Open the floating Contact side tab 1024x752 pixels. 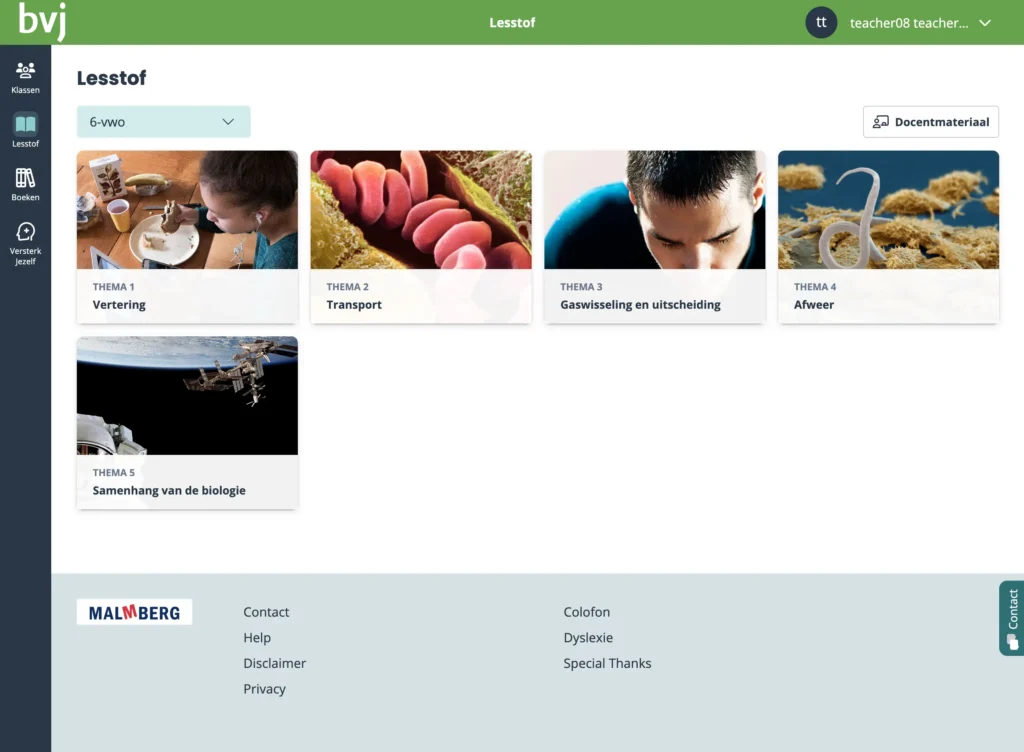tap(1011, 618)
